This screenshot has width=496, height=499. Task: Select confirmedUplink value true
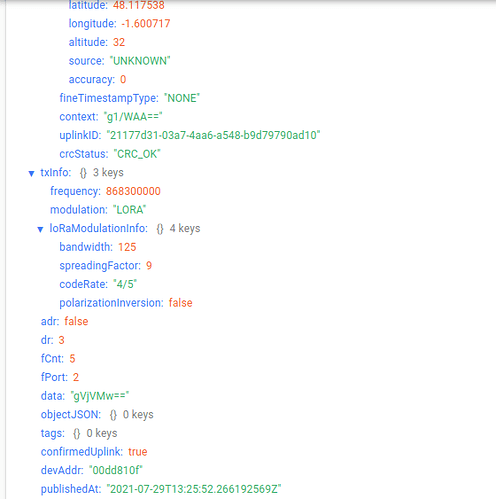click(x=138, y=452)
